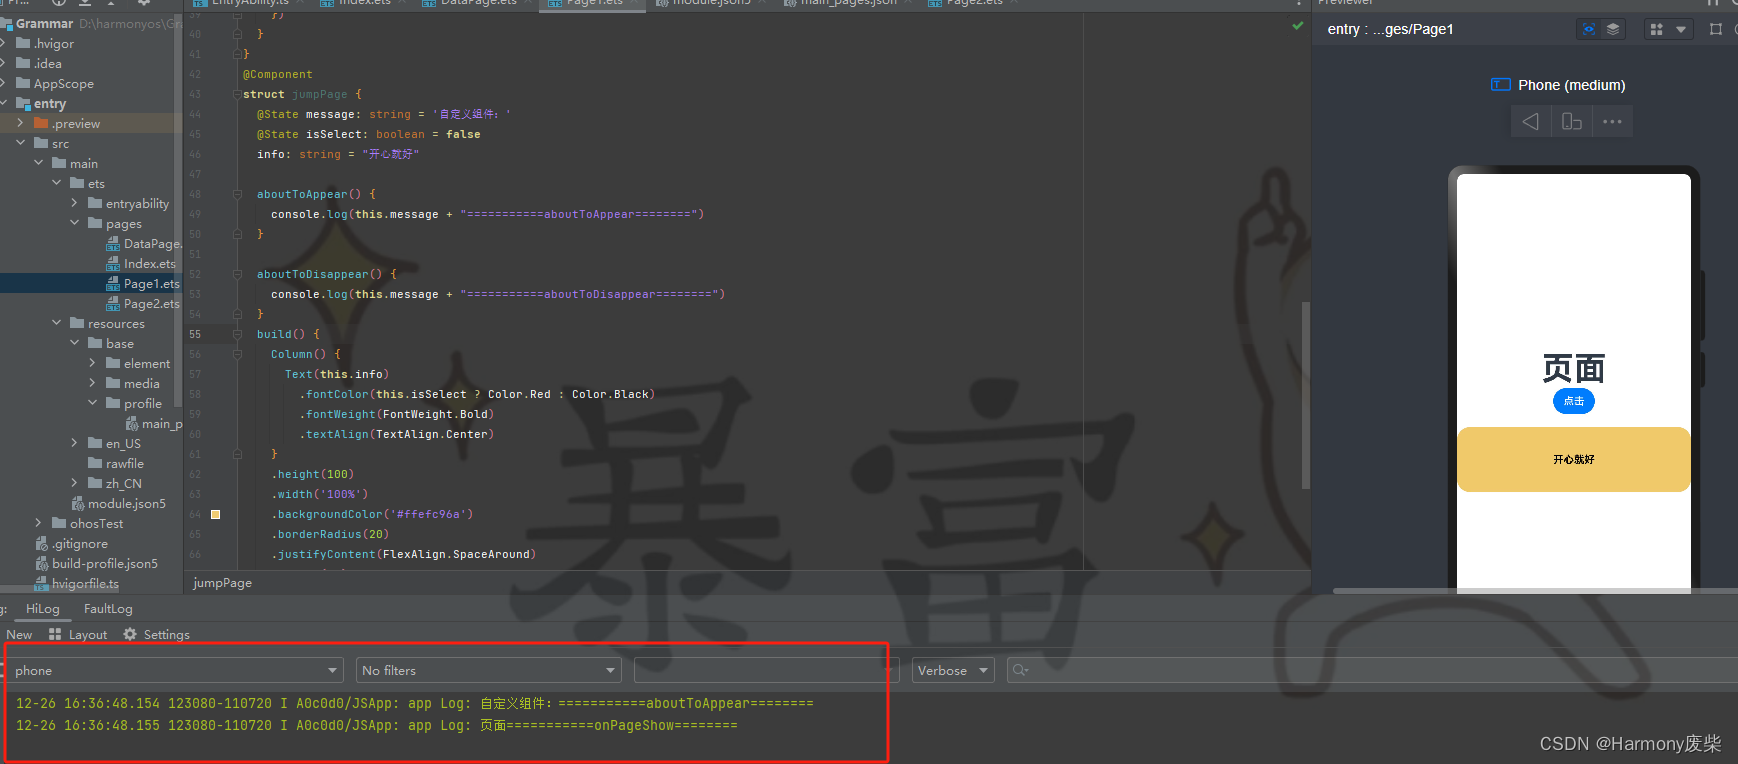The image size is (1738, 764).
Task: Open the dropdown arrow beside the grid icon
Action: coord(1681,29)
